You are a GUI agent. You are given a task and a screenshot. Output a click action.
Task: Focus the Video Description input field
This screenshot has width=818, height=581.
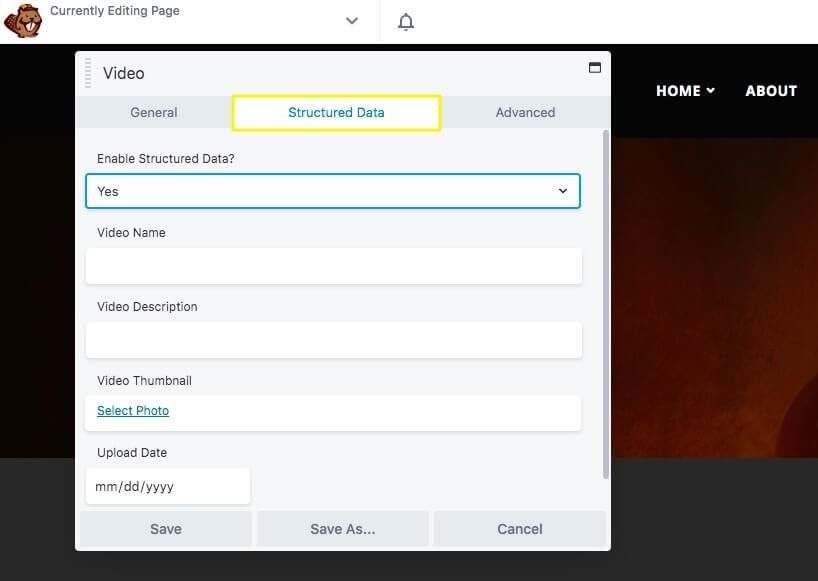point(333,340)
